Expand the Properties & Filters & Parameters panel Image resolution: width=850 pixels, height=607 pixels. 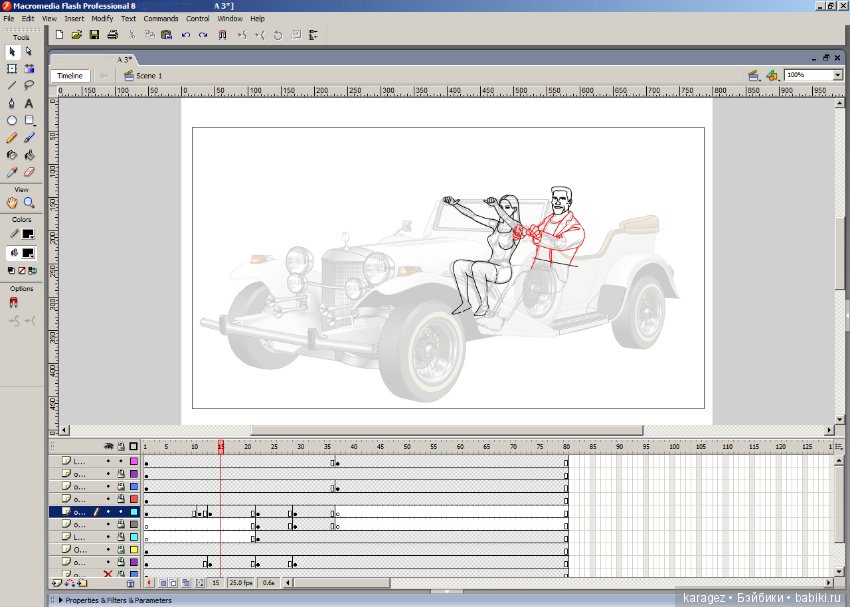61,600
